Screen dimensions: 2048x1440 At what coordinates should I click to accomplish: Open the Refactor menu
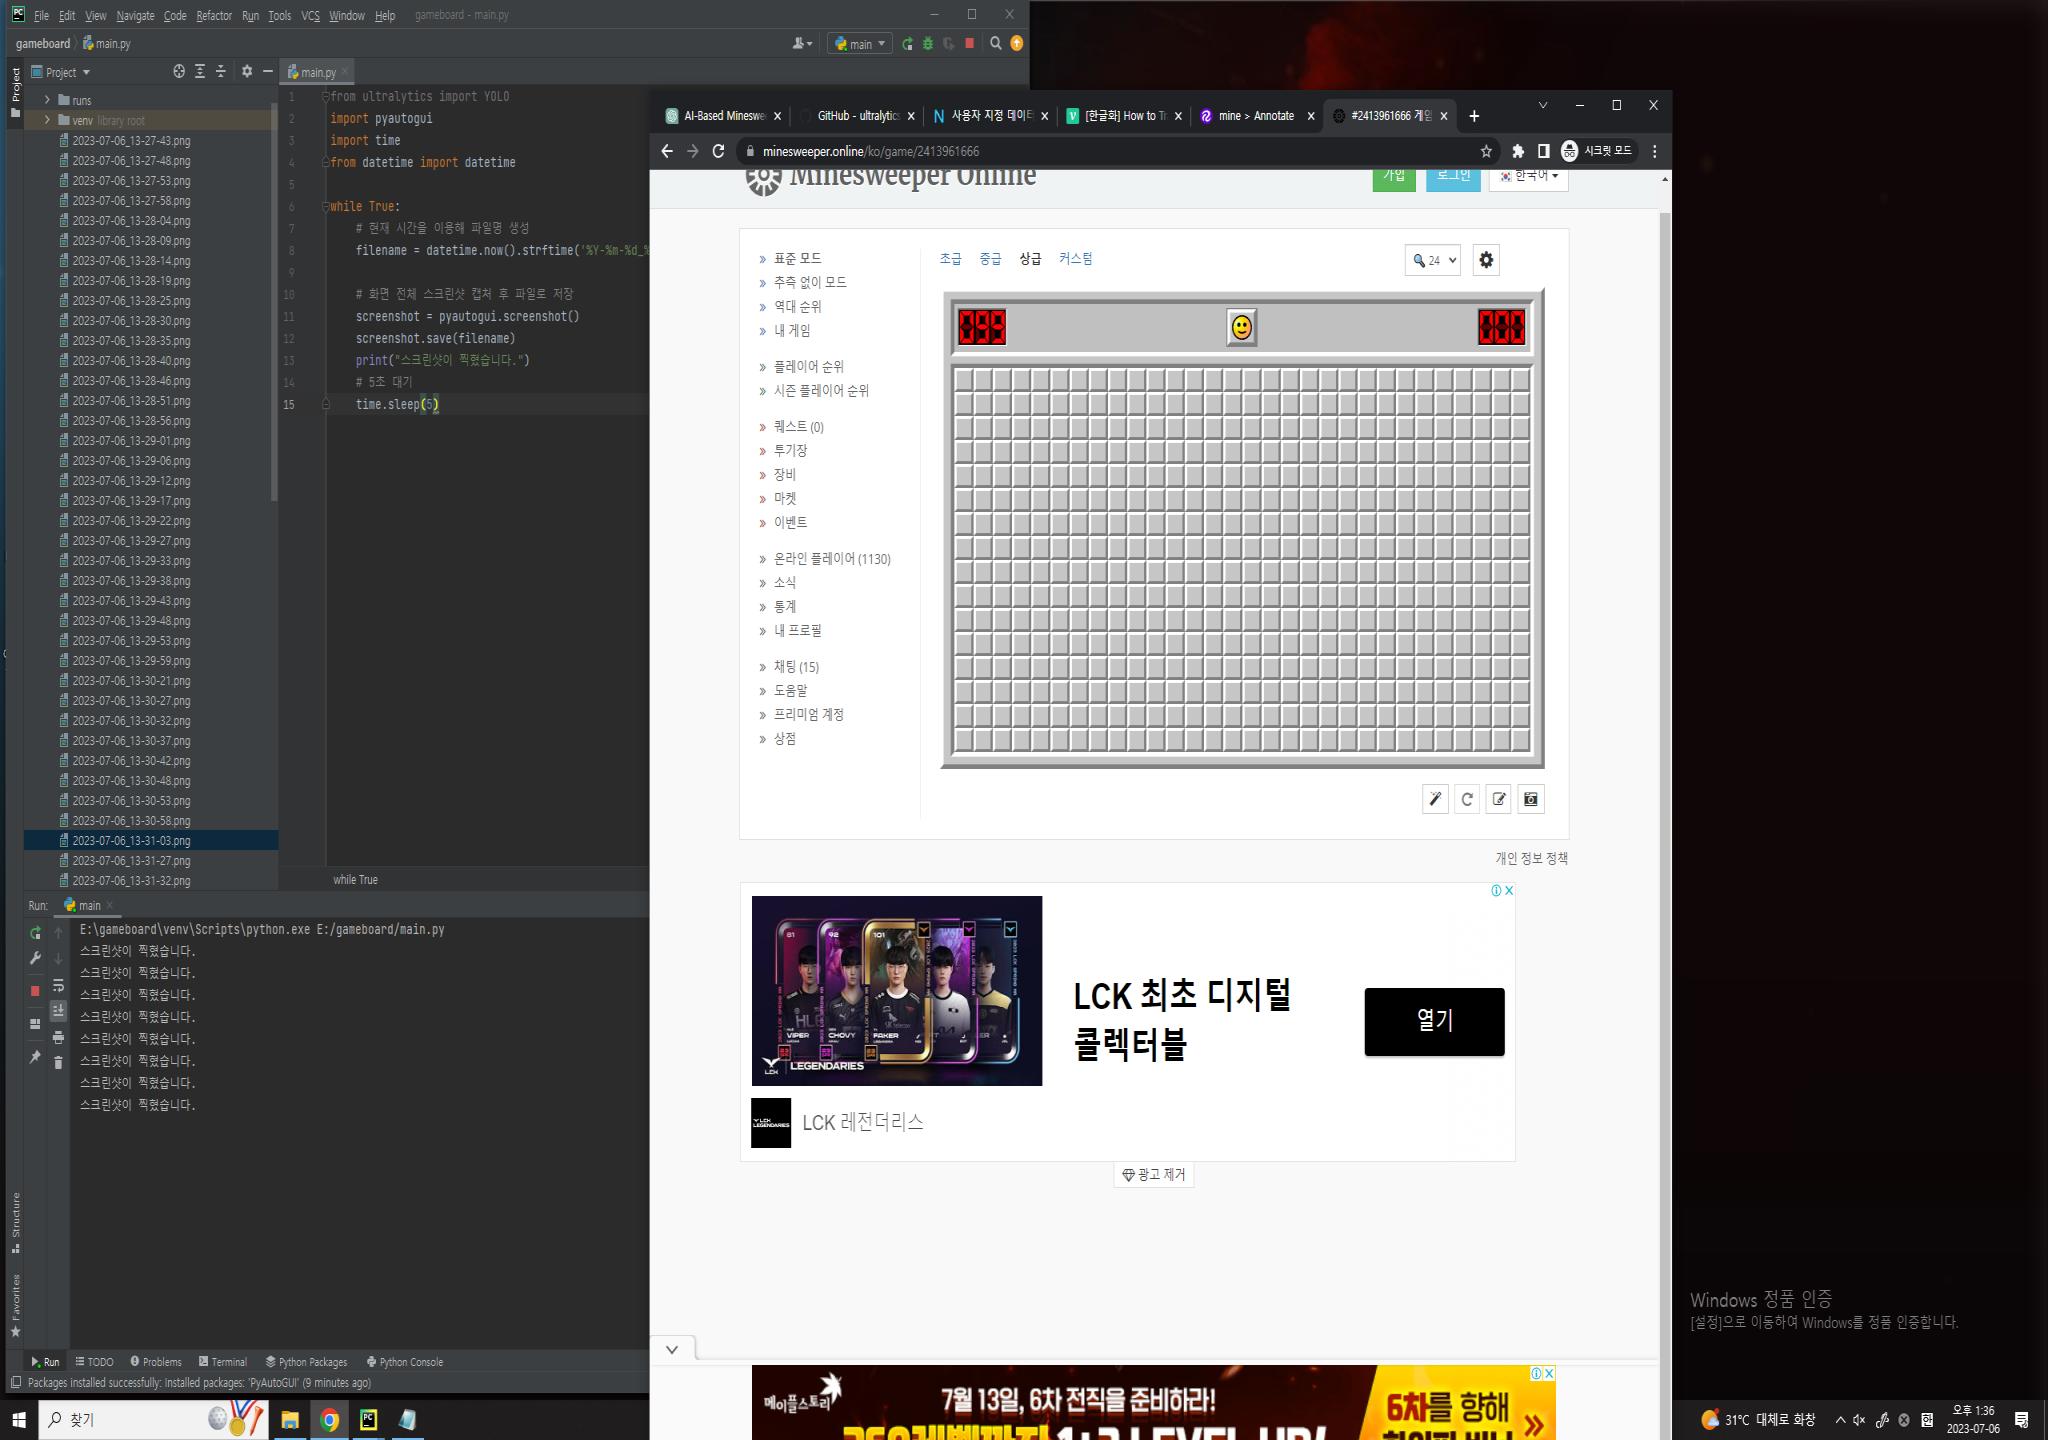[x=214, y=16]
